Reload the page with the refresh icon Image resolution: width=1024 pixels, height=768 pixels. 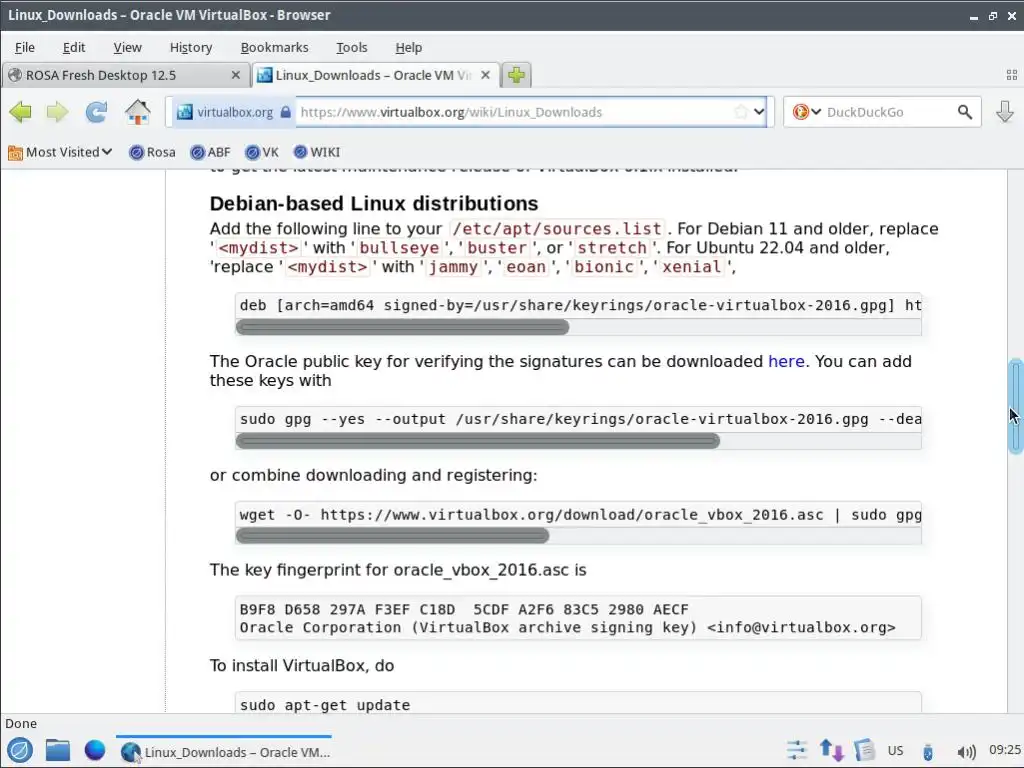click(x=96, y=112)
